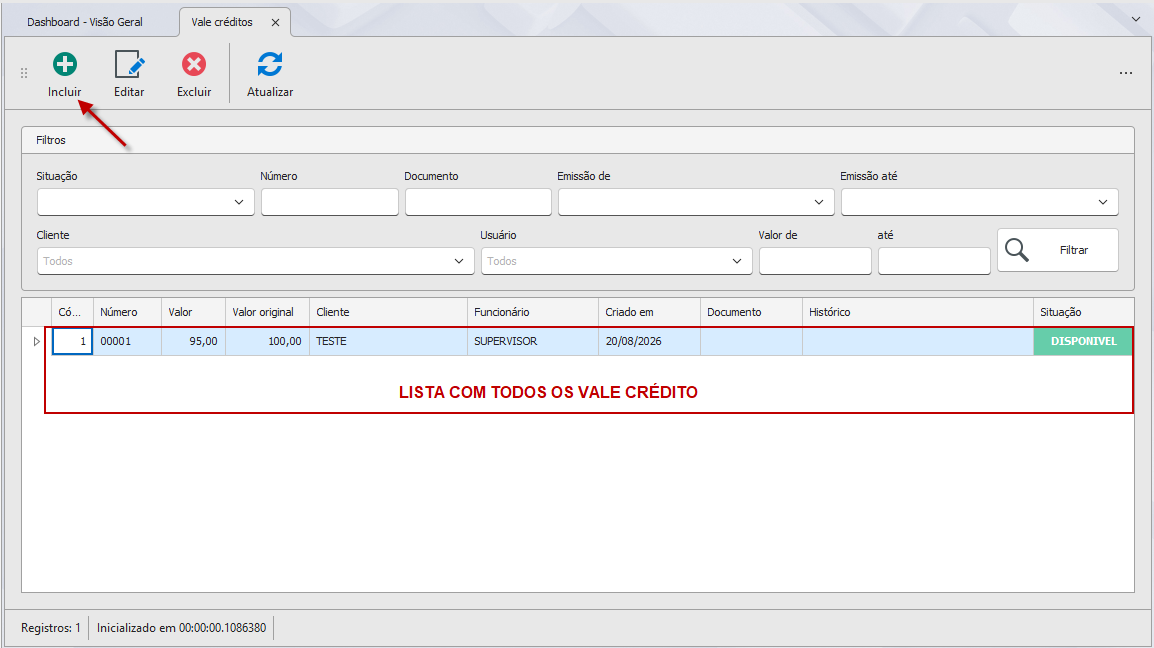Click the red Excluir delete icon
Image resolution: width=1154 pixels, height=648 pixels.
click(194, 65)
